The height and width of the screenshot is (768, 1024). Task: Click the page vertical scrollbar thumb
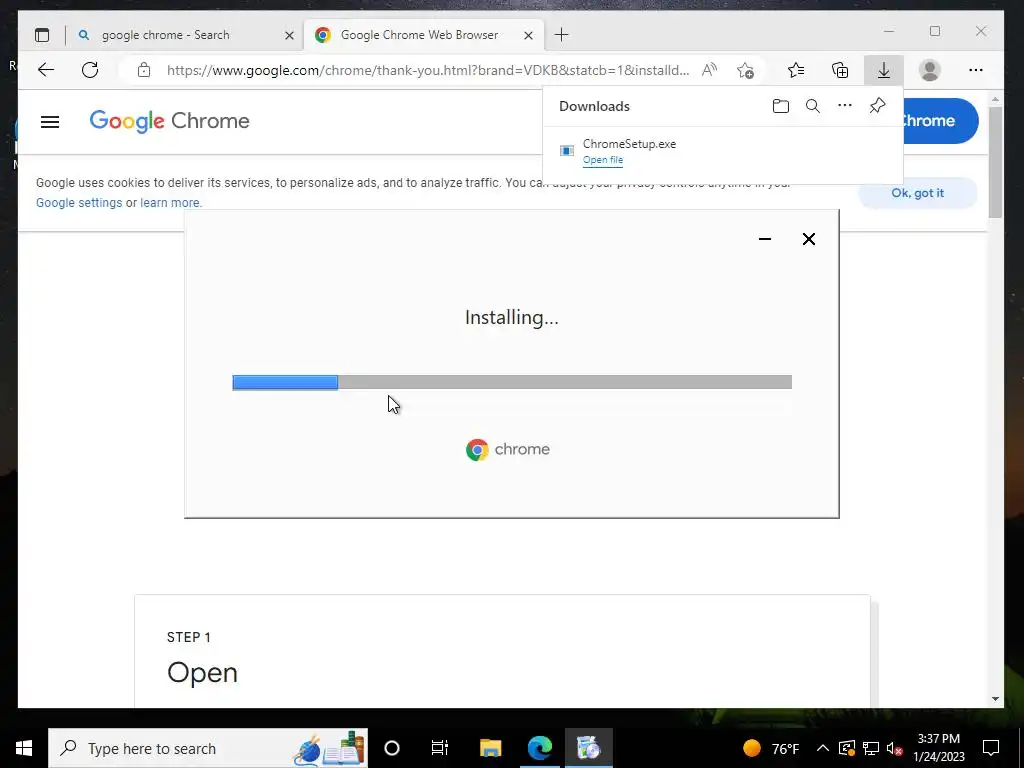(995, 162)
